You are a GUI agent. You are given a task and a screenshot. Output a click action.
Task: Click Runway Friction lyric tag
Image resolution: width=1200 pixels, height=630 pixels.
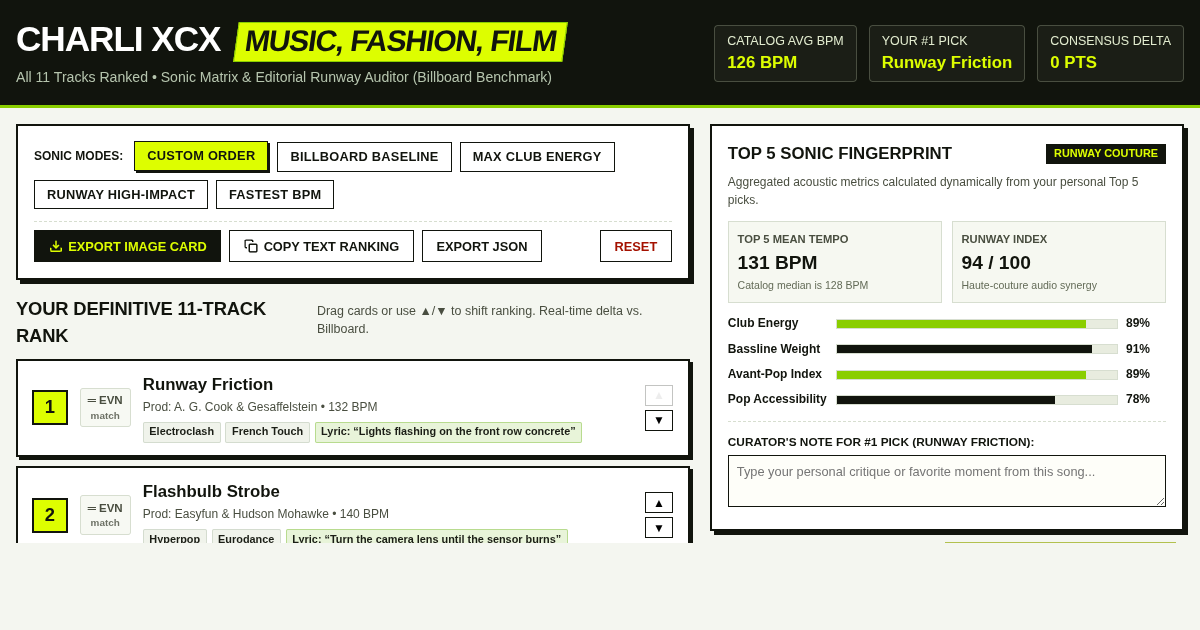coord(448,432)
